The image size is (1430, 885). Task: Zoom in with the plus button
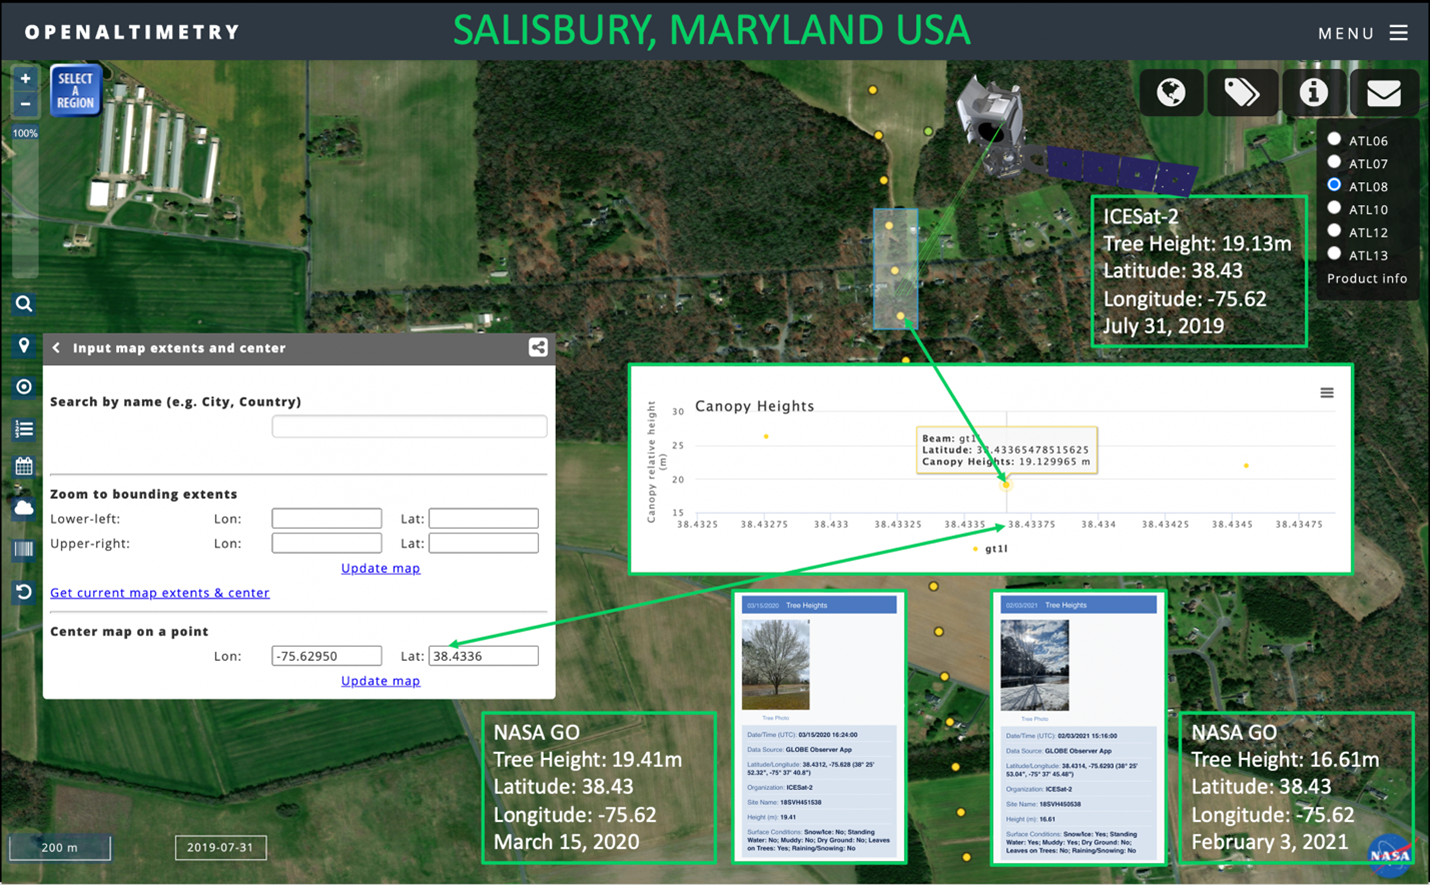[x=25, y=79]
